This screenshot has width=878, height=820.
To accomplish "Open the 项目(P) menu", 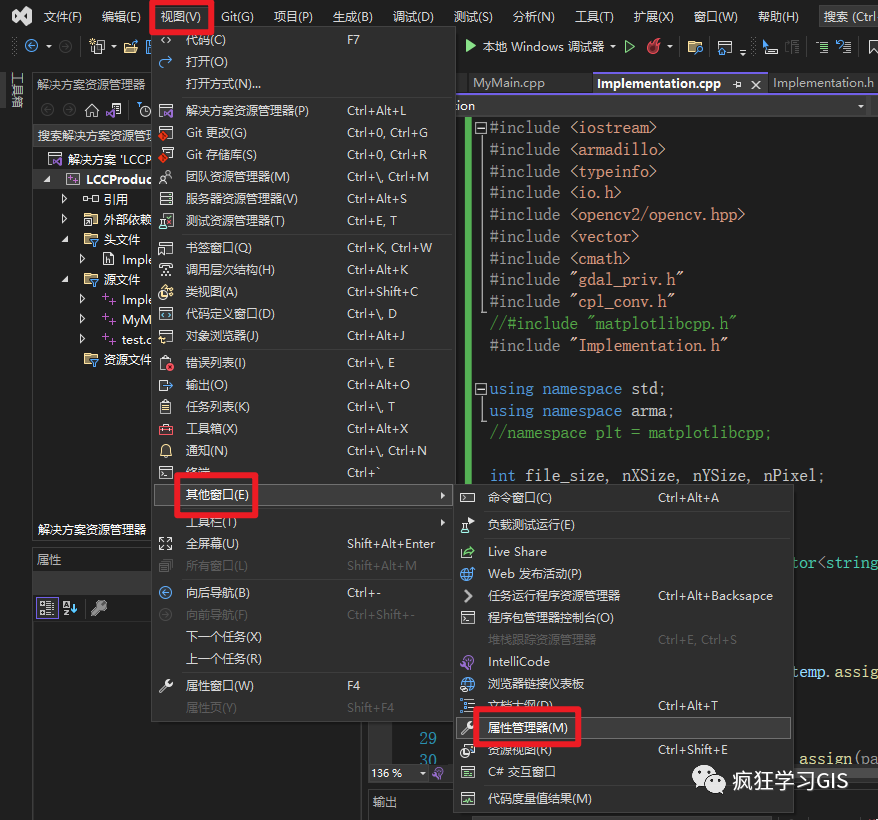I will coord(293,17).
